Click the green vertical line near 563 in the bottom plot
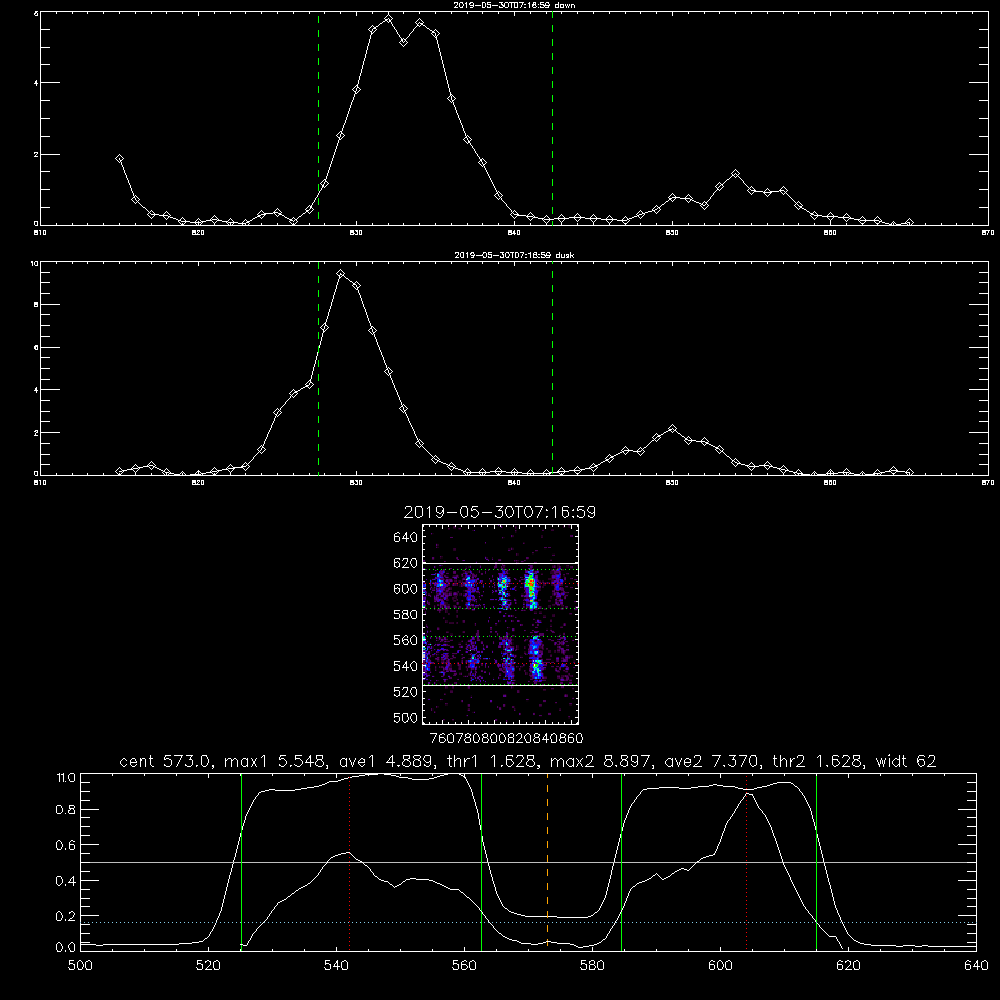Viewport: 1000px width, 1000px height. pos(482,861)
